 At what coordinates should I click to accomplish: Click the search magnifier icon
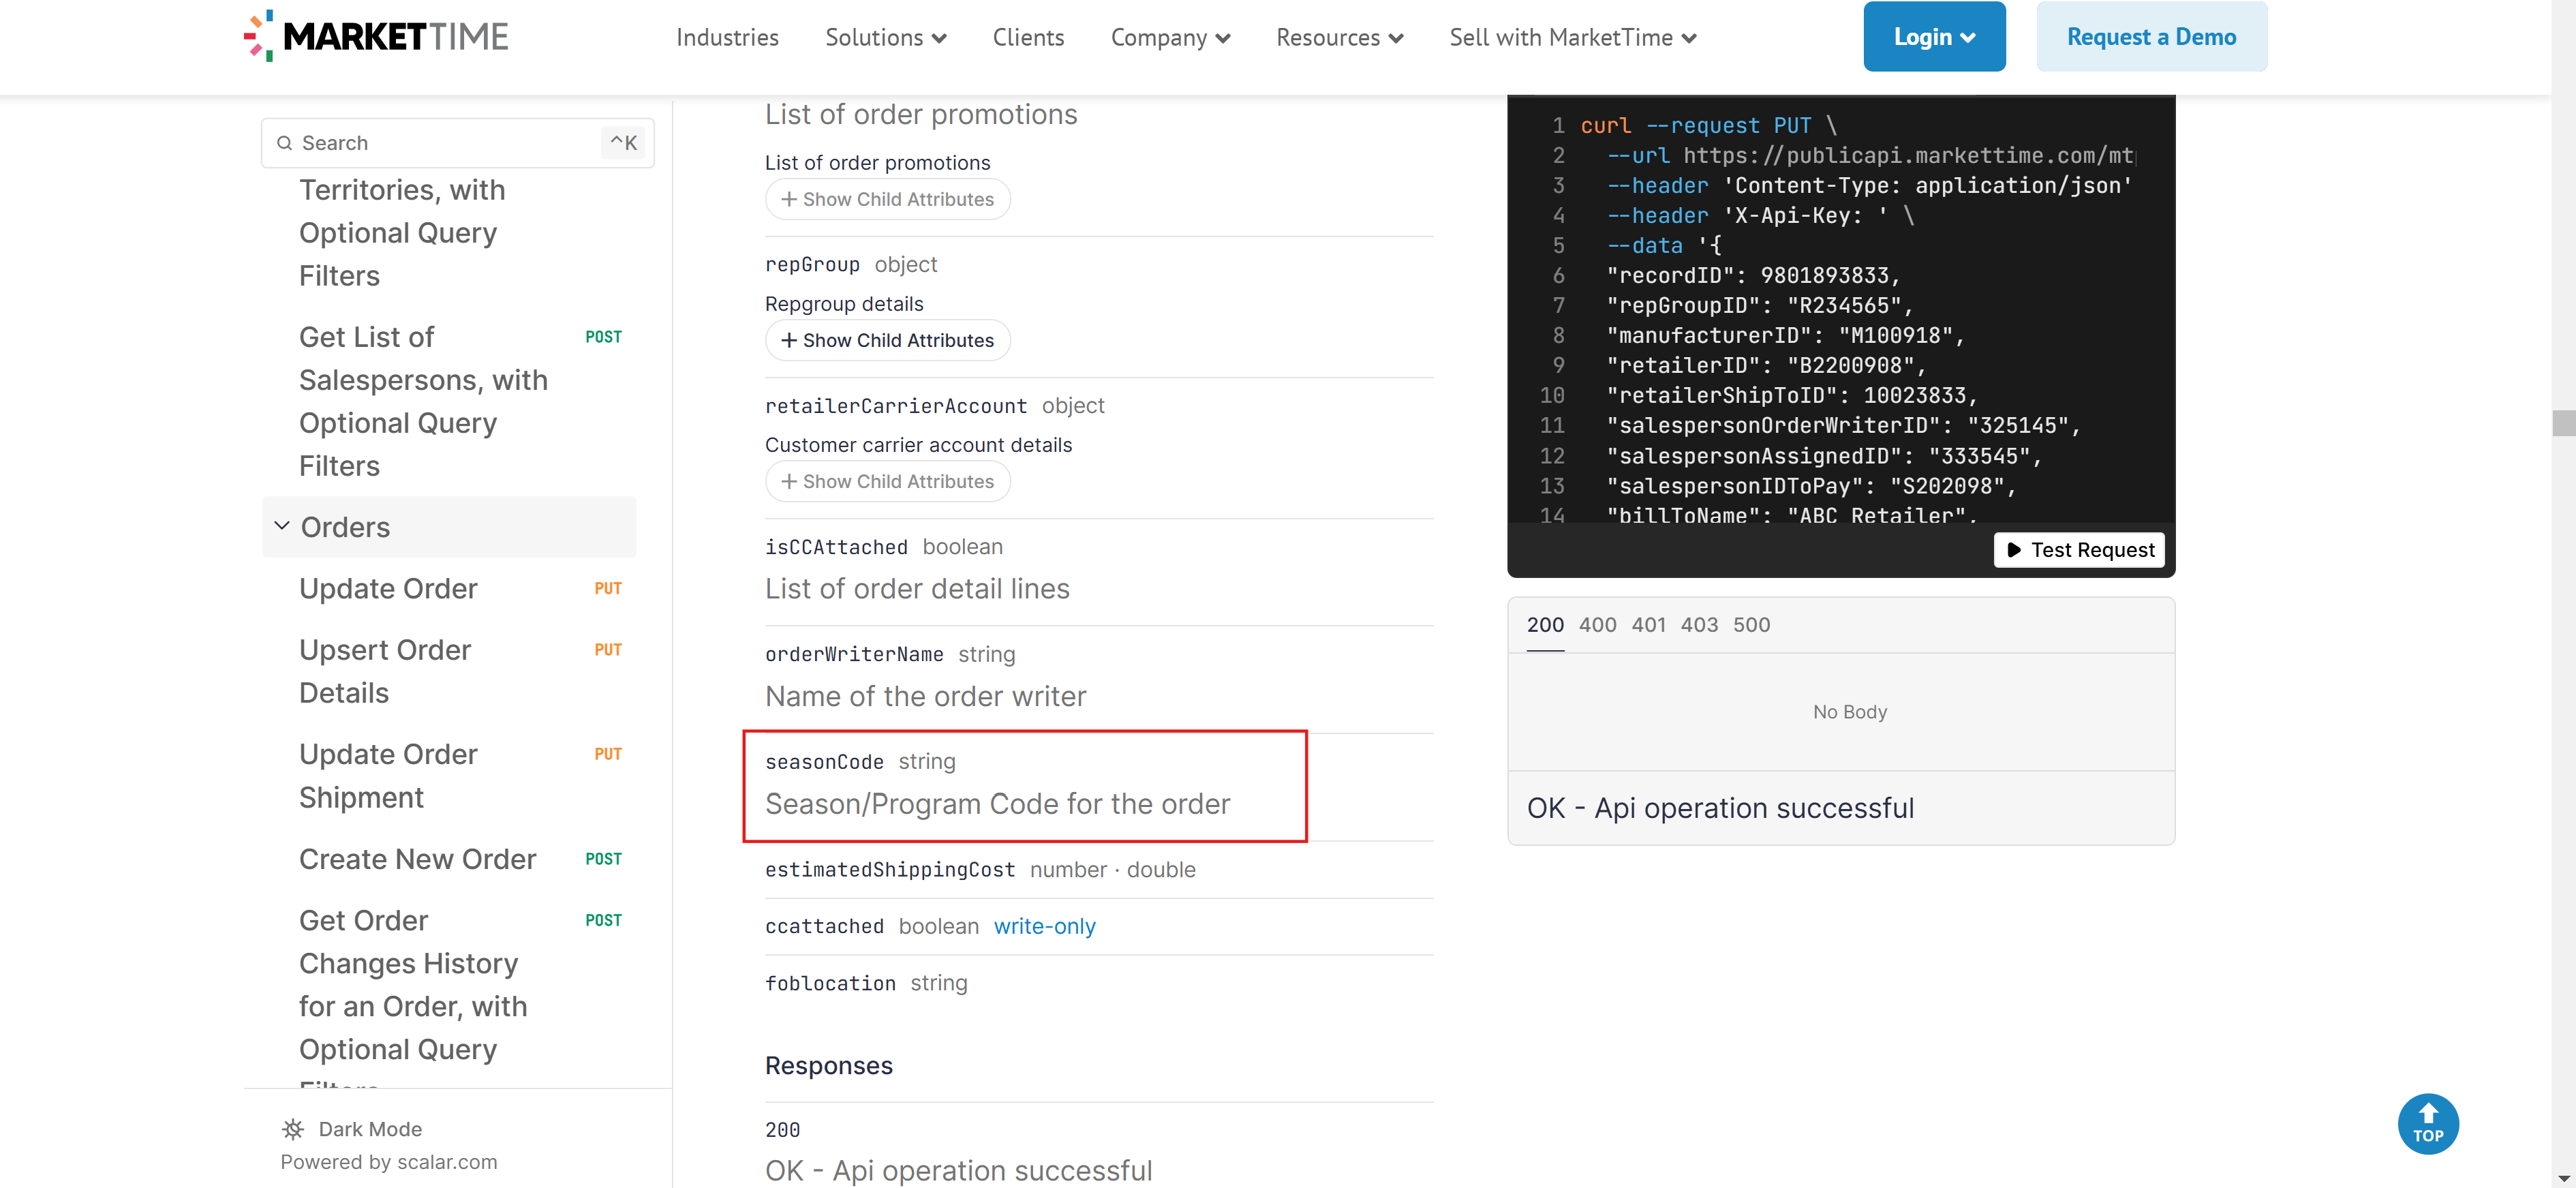285,143
